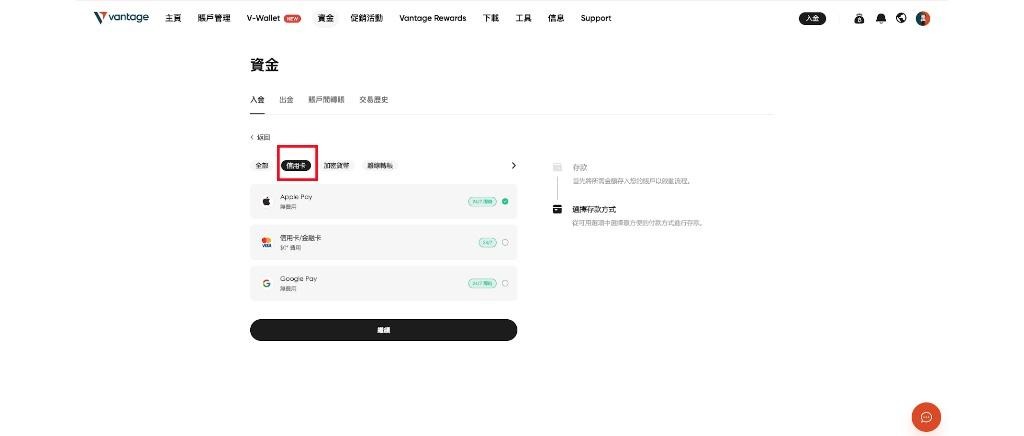Viewport: 1024px width, 436px height.
Task: Go to Vantage Rewards
Action: click(x=433, y=18)
